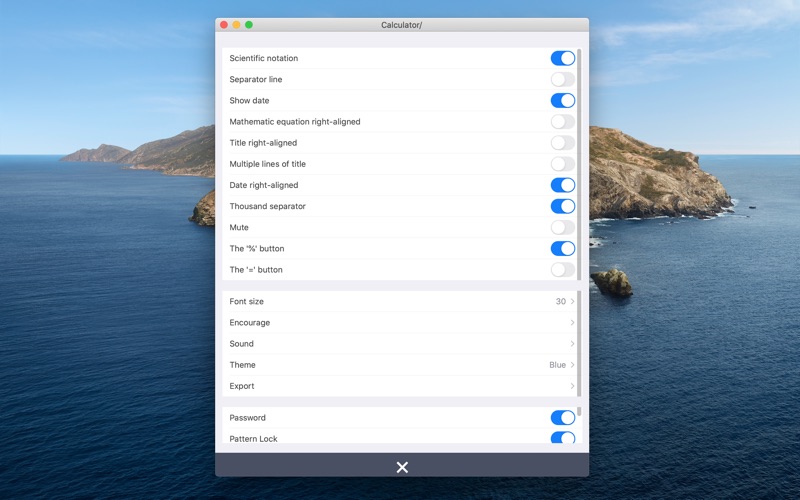Click the Date right-aligned label
800x500 pixels.
264,185
